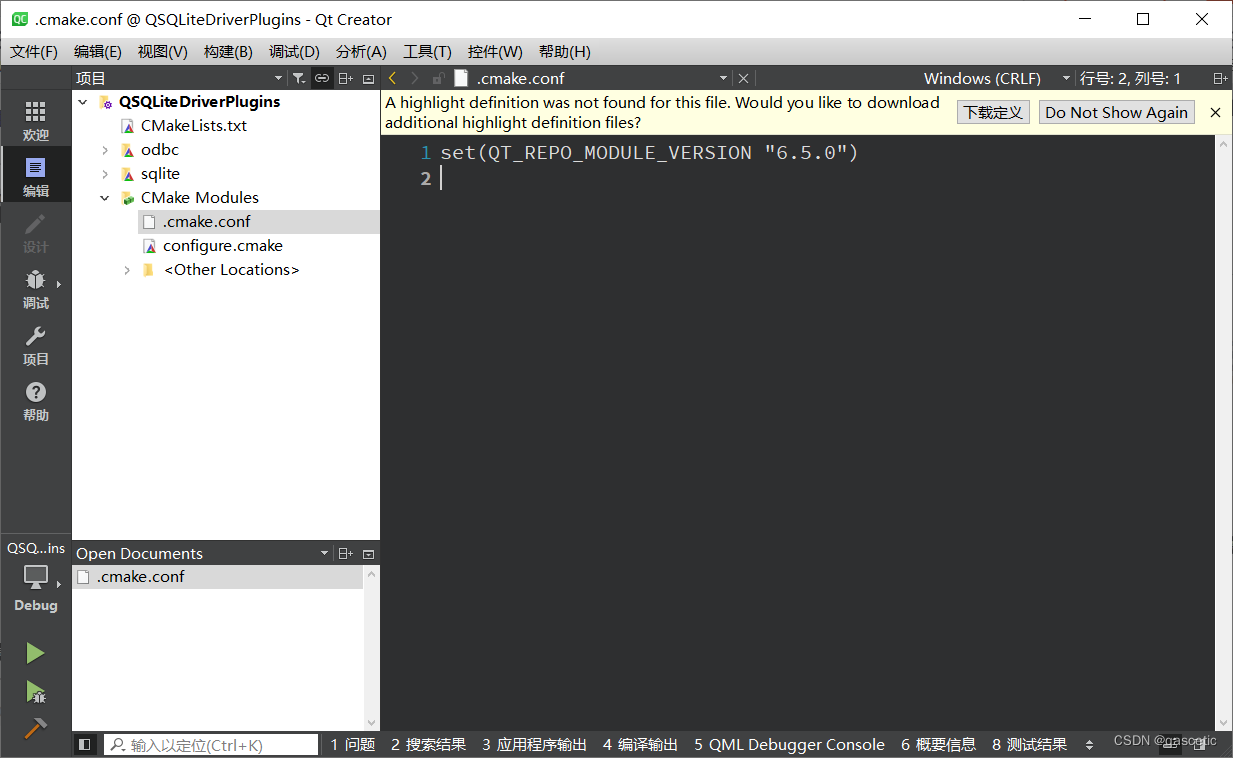
Task: Open the filter tree funnel icon
Action: coord(298,78)
